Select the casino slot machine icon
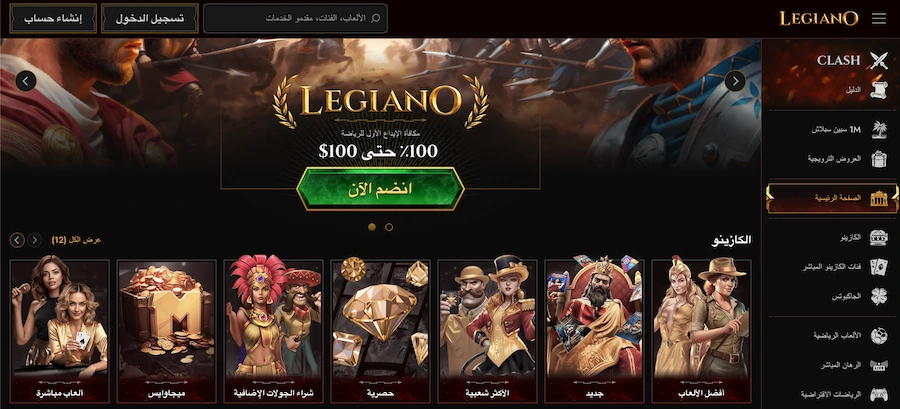Image resolution: width=900 pixels, height=409 pixels. pyautogui.click(x=878, y=237)
